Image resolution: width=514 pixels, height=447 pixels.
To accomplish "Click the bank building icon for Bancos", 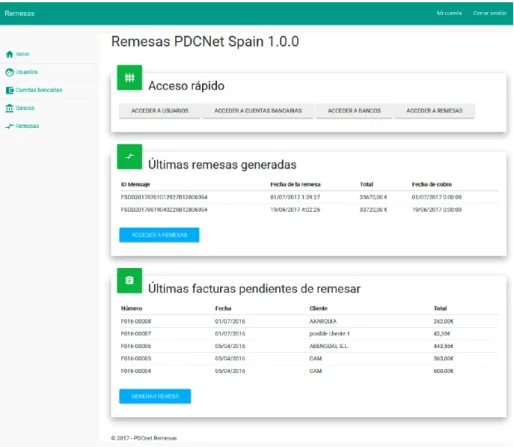I will click(x=9, y=108).
